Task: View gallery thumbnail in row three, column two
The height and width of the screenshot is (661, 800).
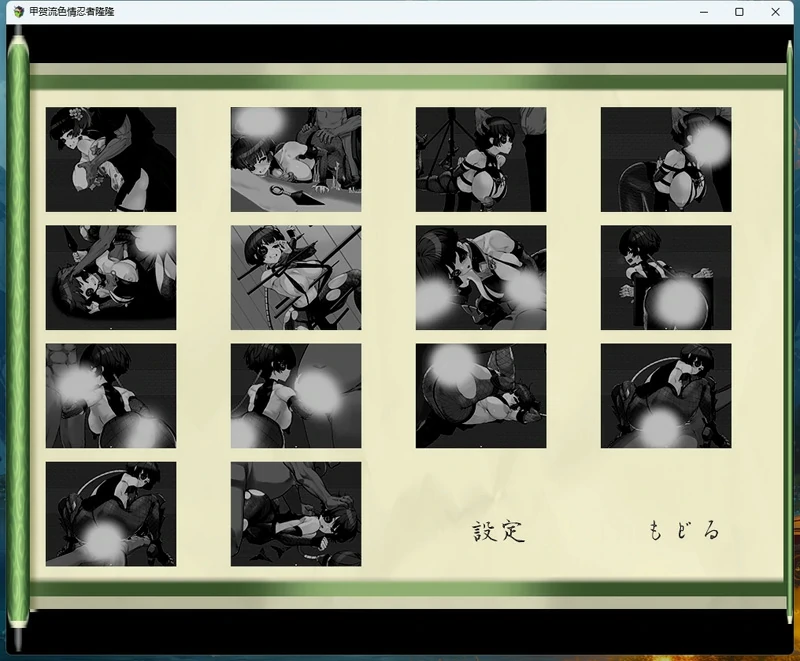Action: (296, 396)
